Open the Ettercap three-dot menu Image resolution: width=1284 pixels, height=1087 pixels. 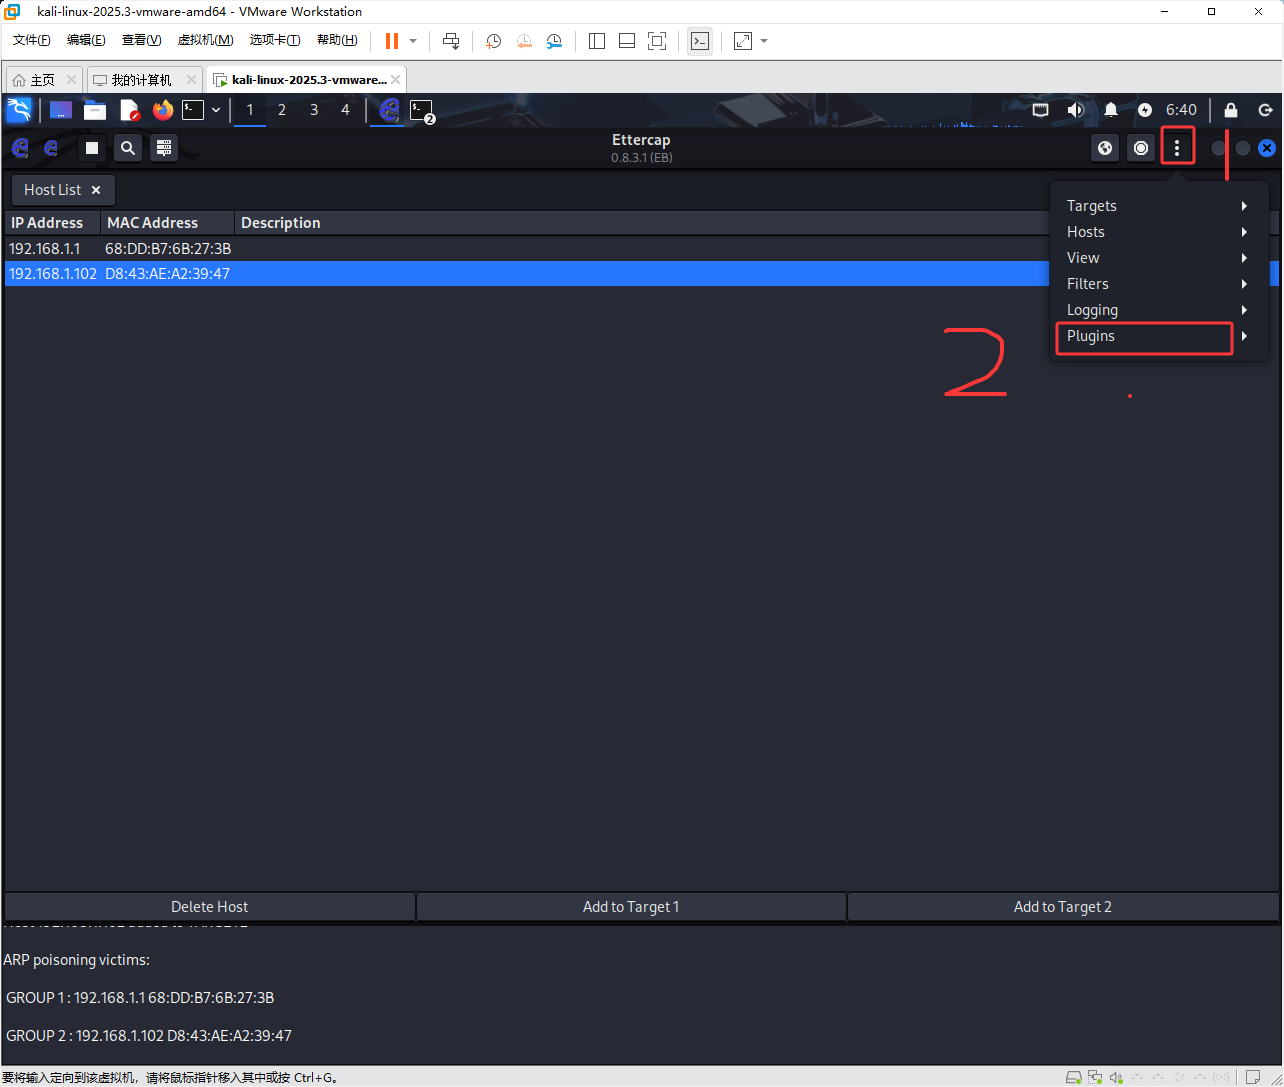click(1177, 148)
